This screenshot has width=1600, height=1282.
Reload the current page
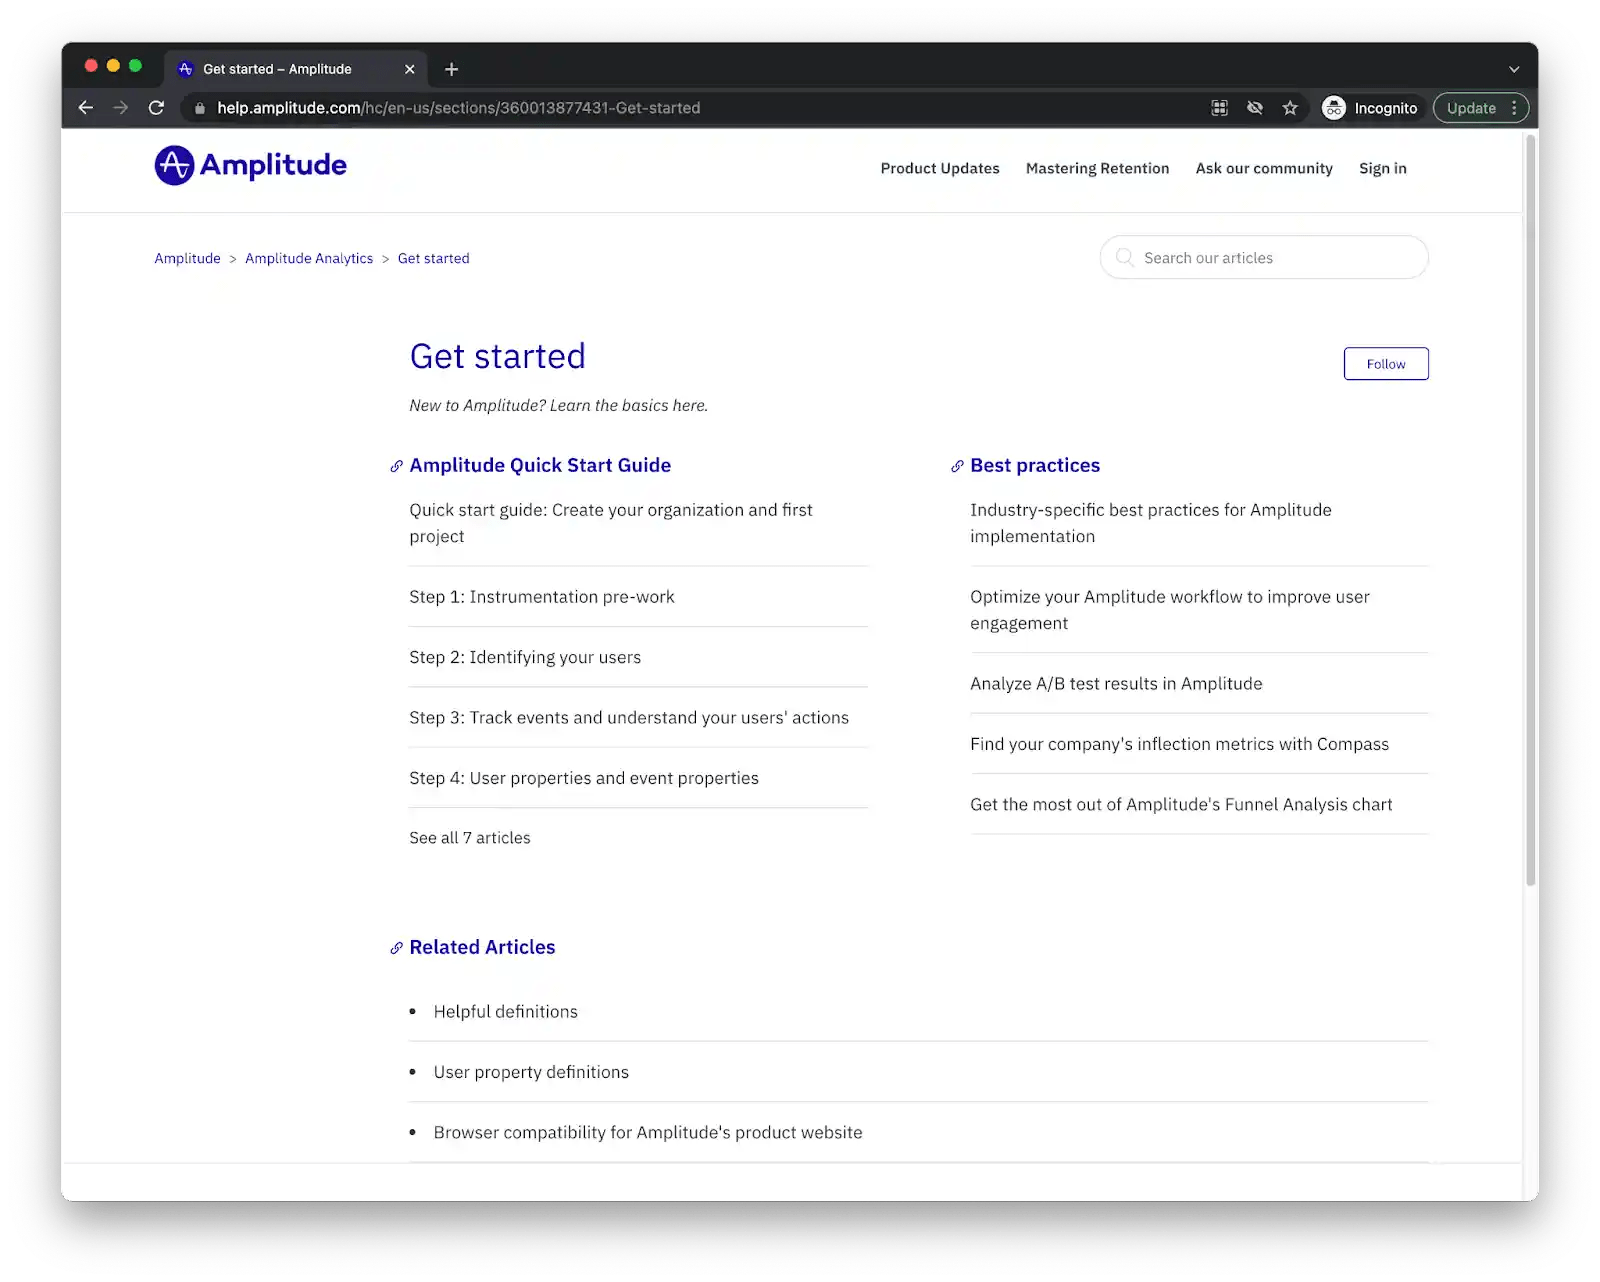(156, 108)
